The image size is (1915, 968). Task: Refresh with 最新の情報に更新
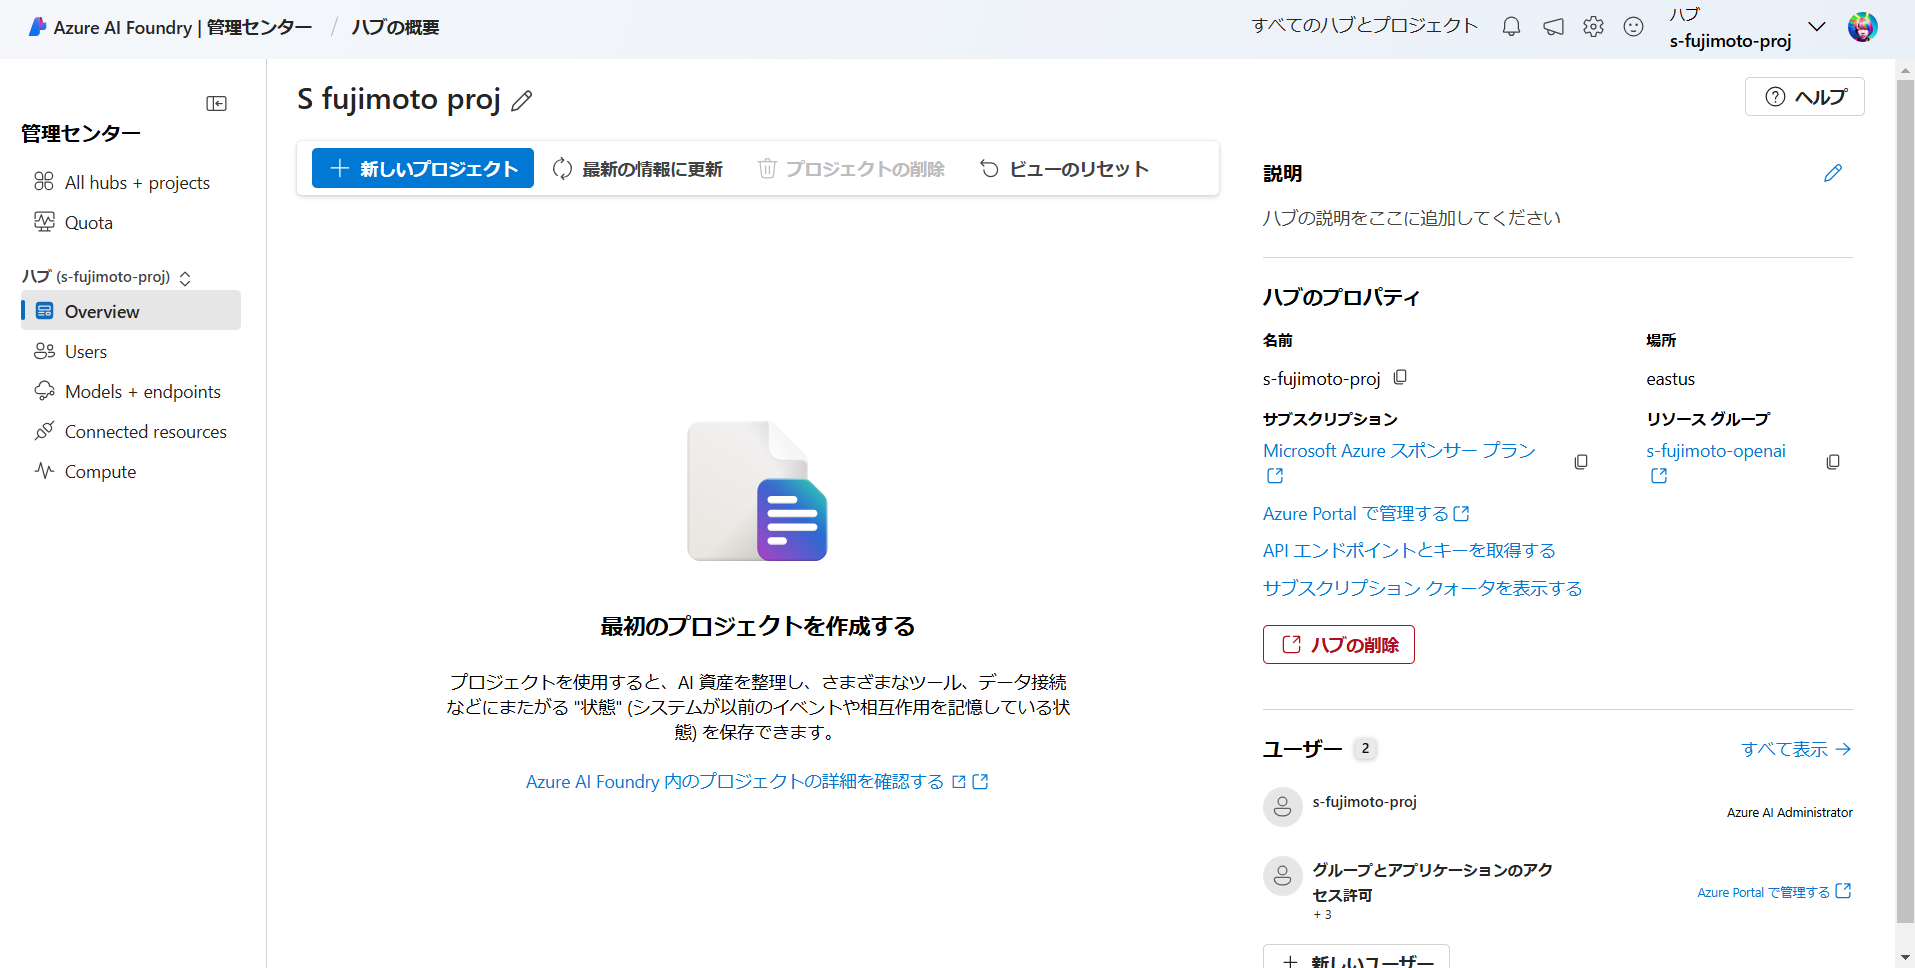[x=637, y=169]
